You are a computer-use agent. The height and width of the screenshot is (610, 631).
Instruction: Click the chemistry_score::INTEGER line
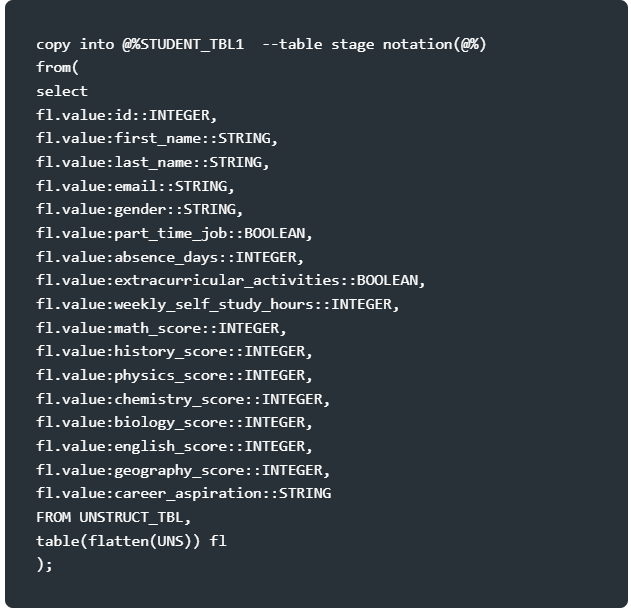pos(183,399)
